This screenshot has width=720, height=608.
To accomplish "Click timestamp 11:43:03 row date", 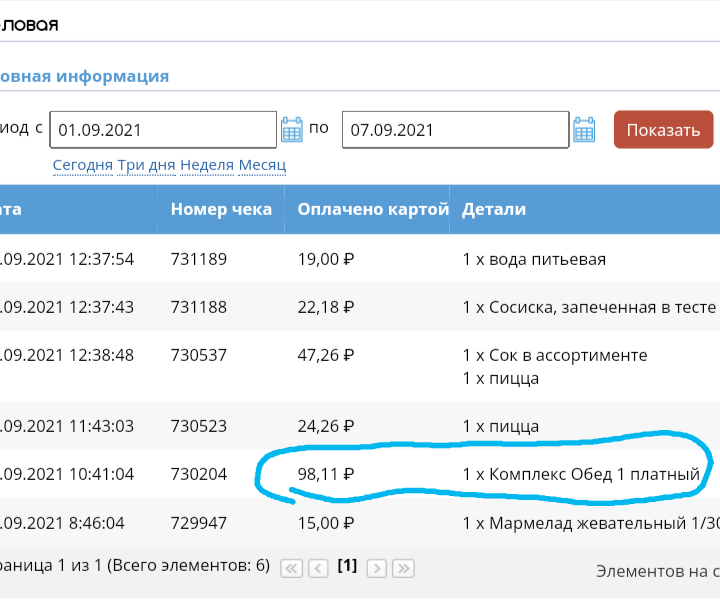I will [101, 427].
